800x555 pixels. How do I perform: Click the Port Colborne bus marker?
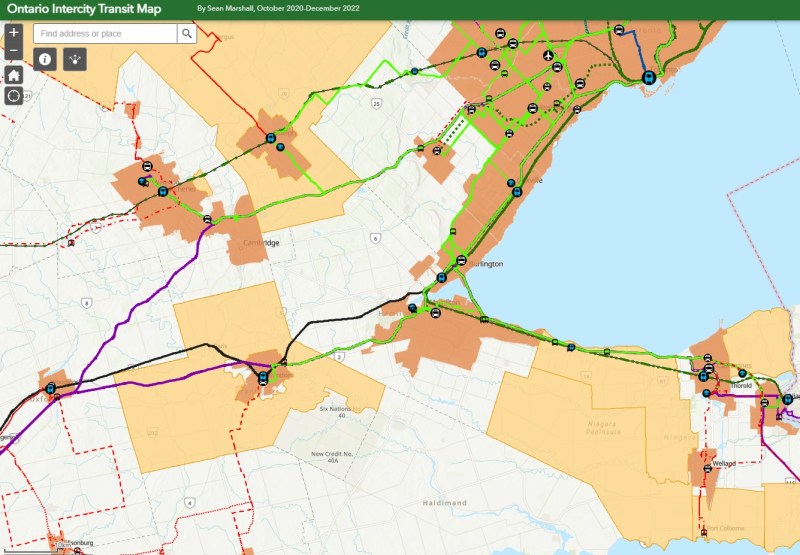tap(706, 531)
